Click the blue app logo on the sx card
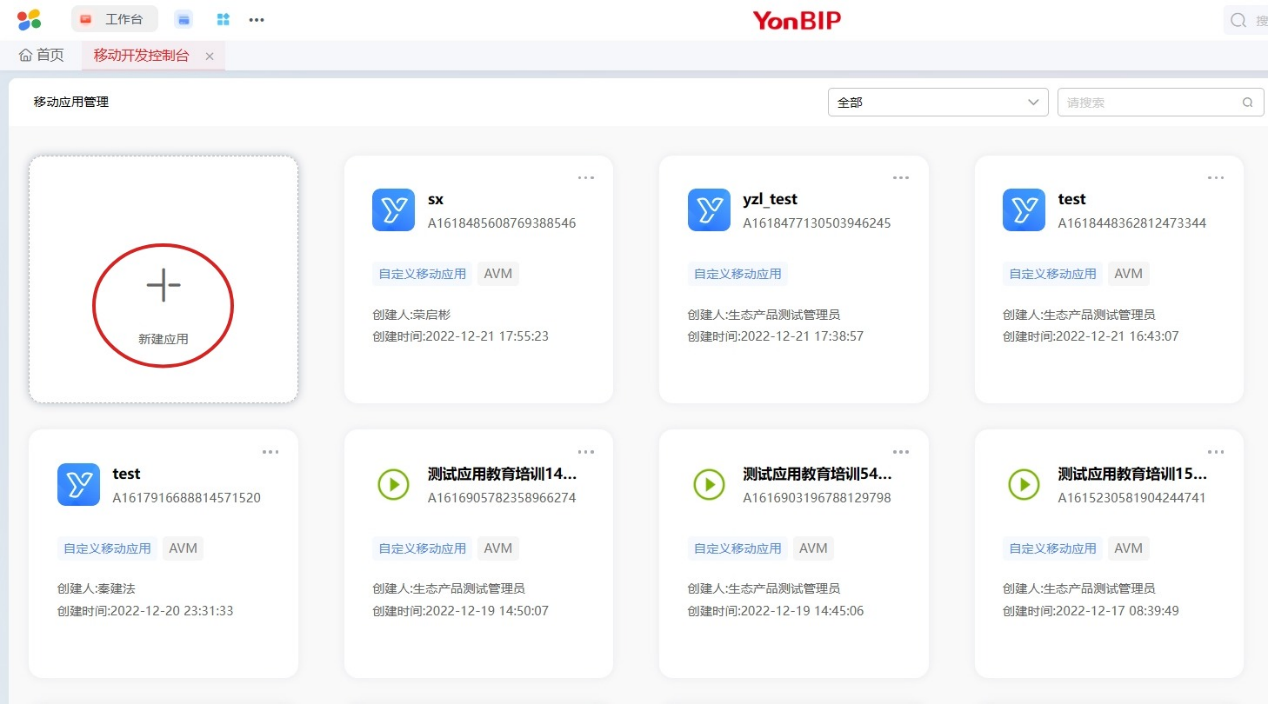The width and height of the screenshot is (1268, 704). (x=393, y=210)
